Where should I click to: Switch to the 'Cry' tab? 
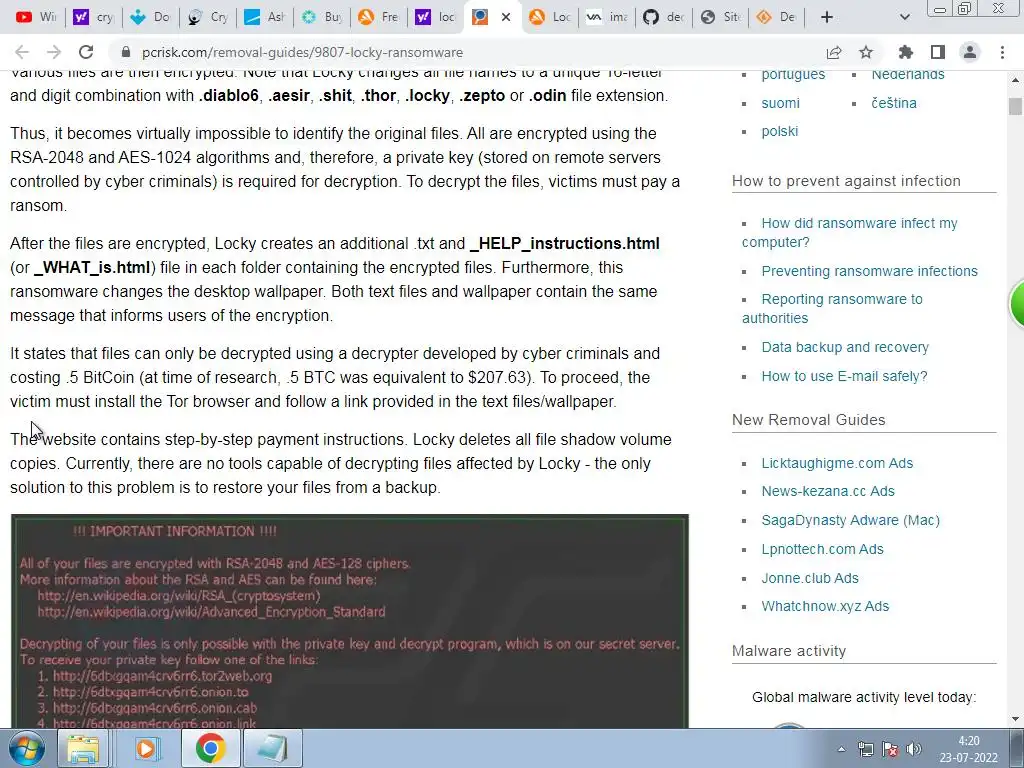click(x=207, y=17)
